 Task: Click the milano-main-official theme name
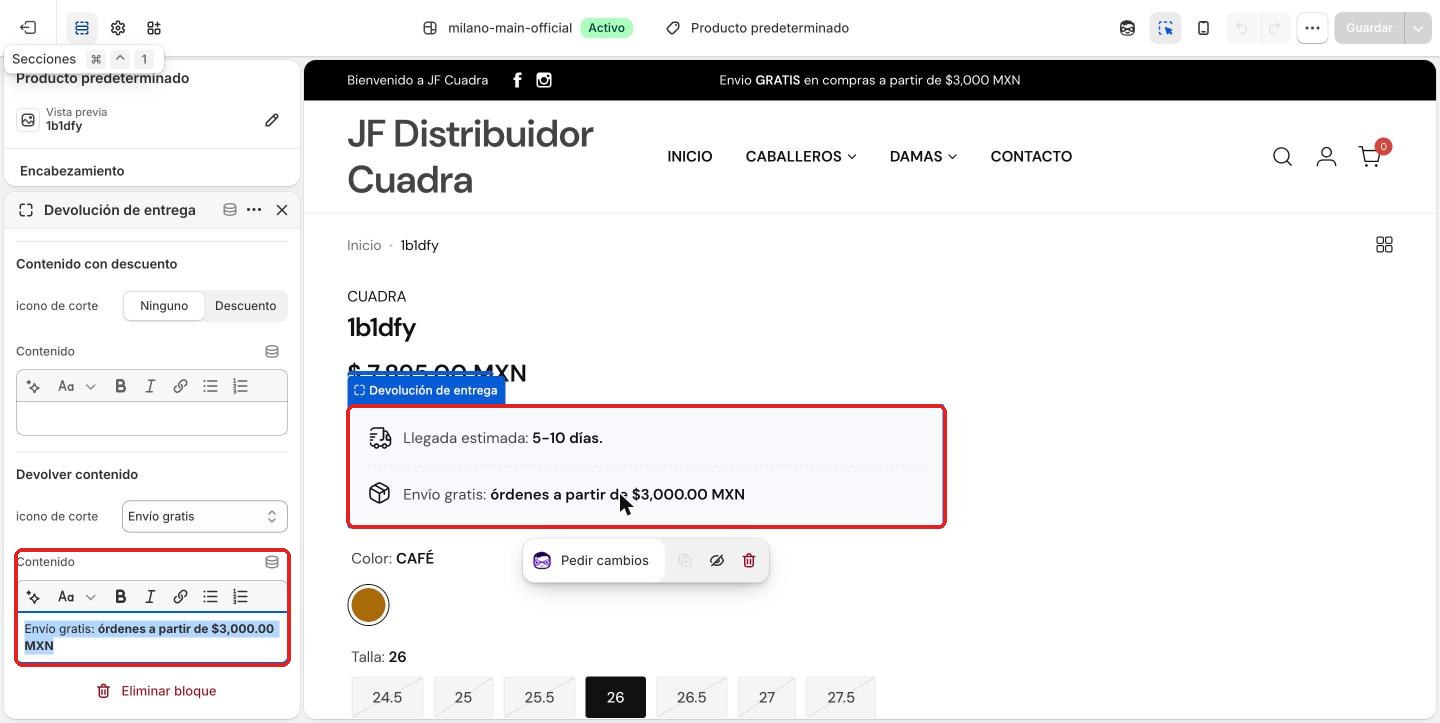510,28
